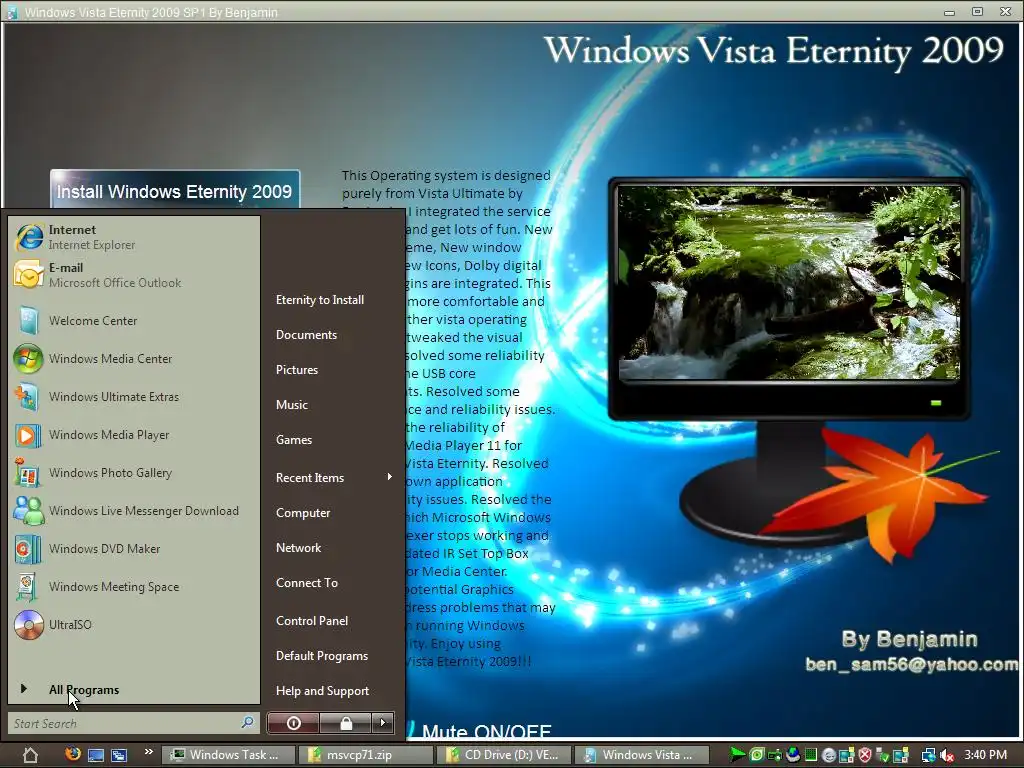Open Pictures from Start menu
1024x768 pixels.
pyautogui.click(x=296, y=370)
